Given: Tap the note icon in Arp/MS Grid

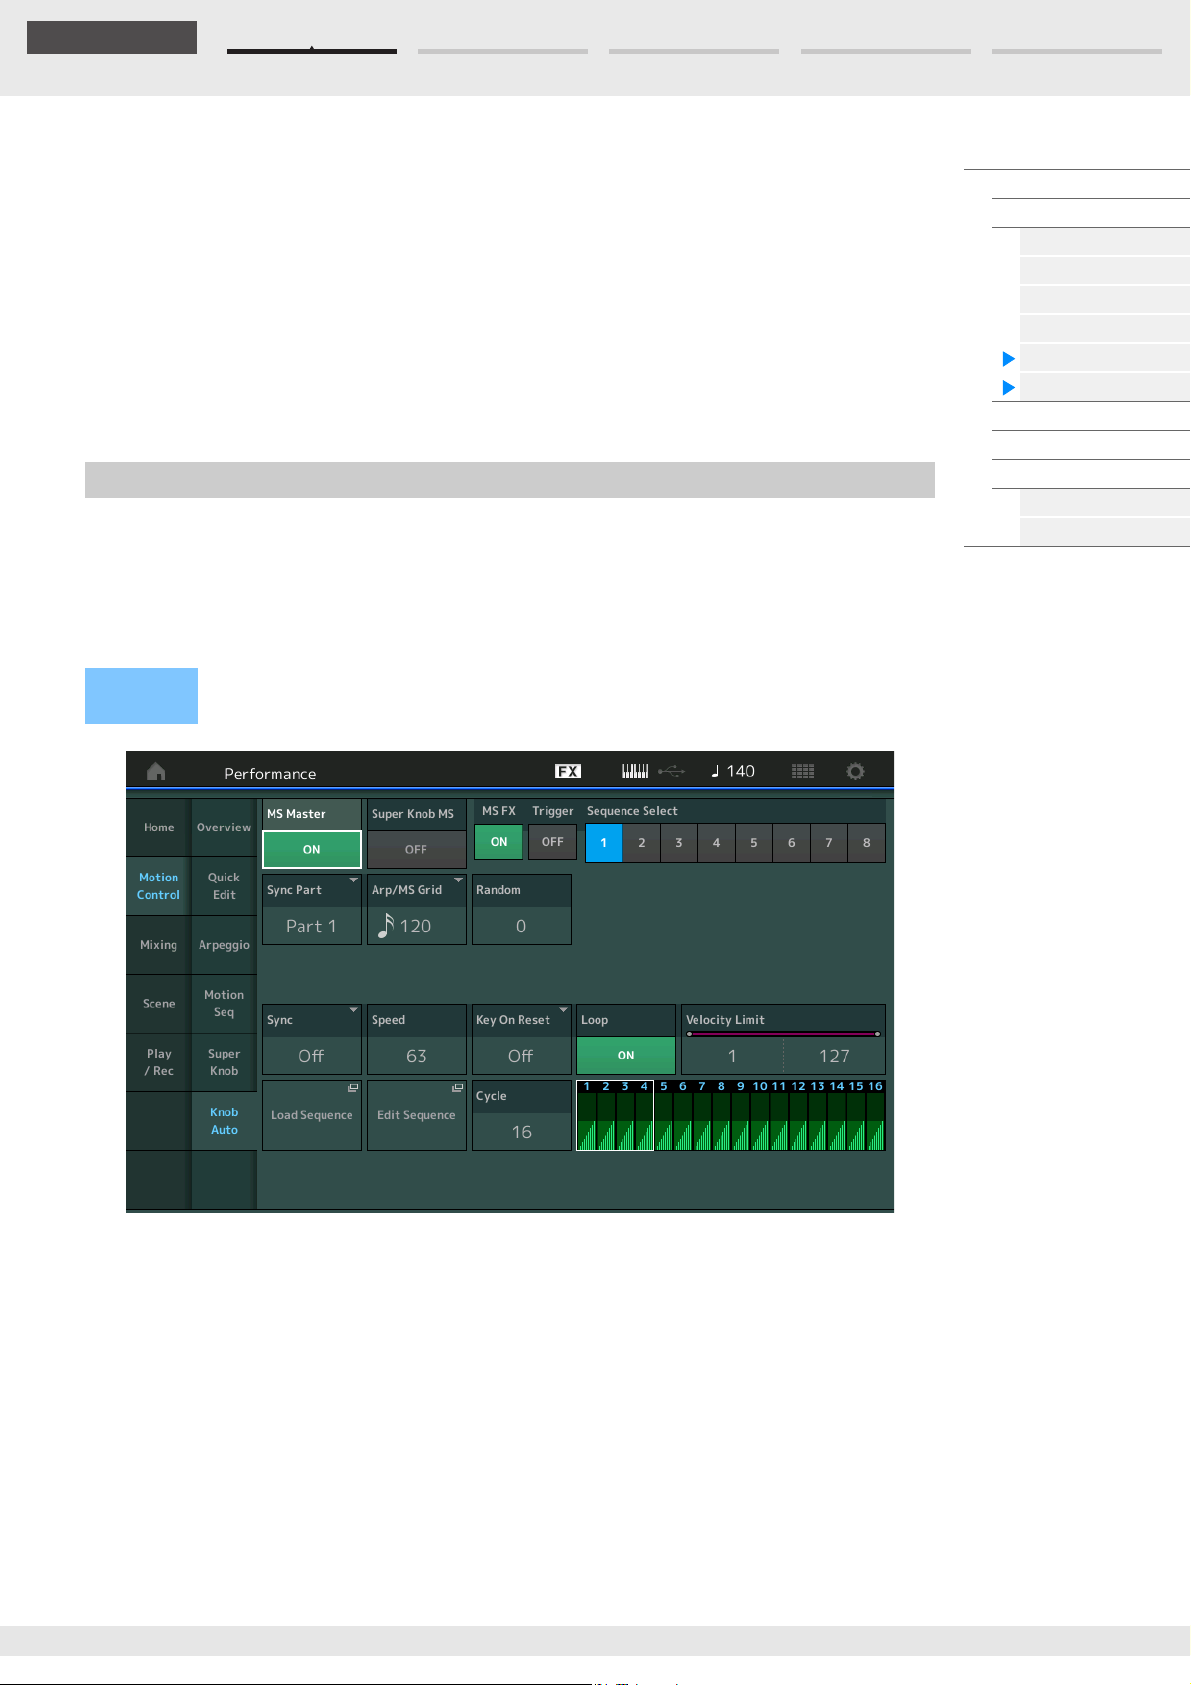Looking at the screenshot, I should (x=385, y=926).
